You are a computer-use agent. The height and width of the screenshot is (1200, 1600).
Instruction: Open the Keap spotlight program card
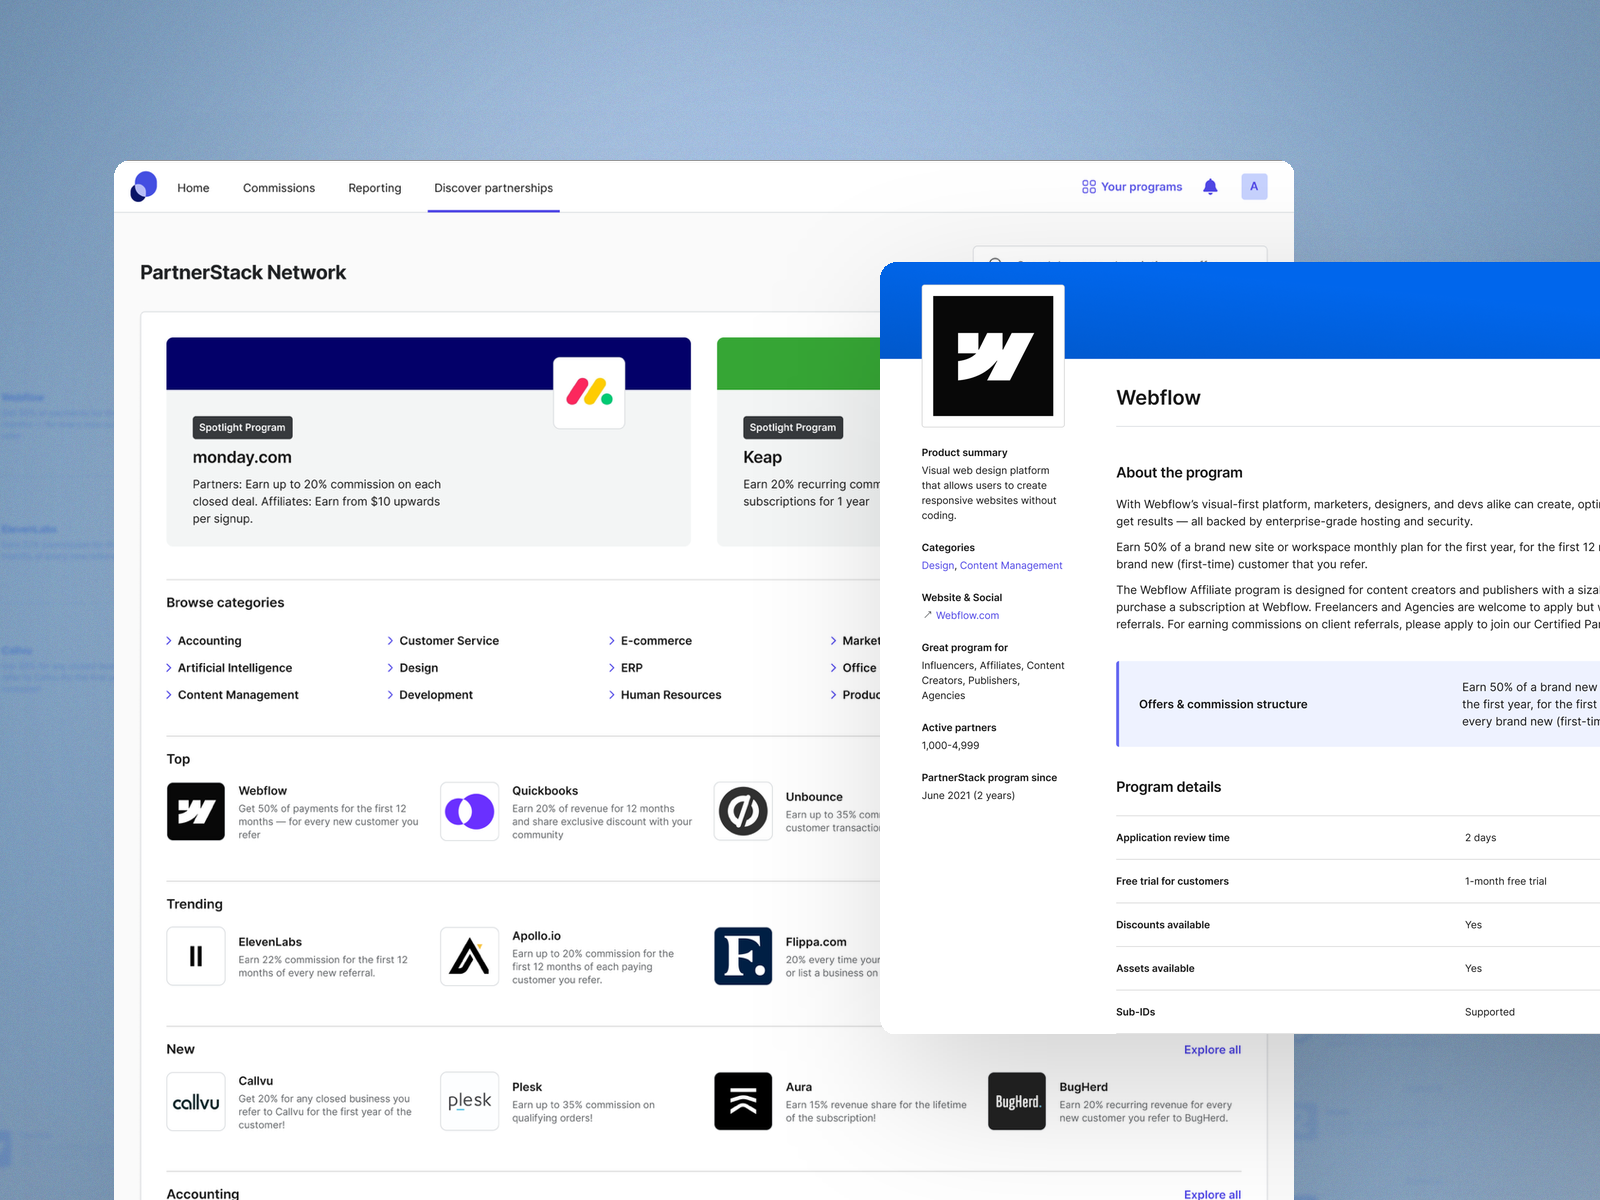tap(798, 442)
